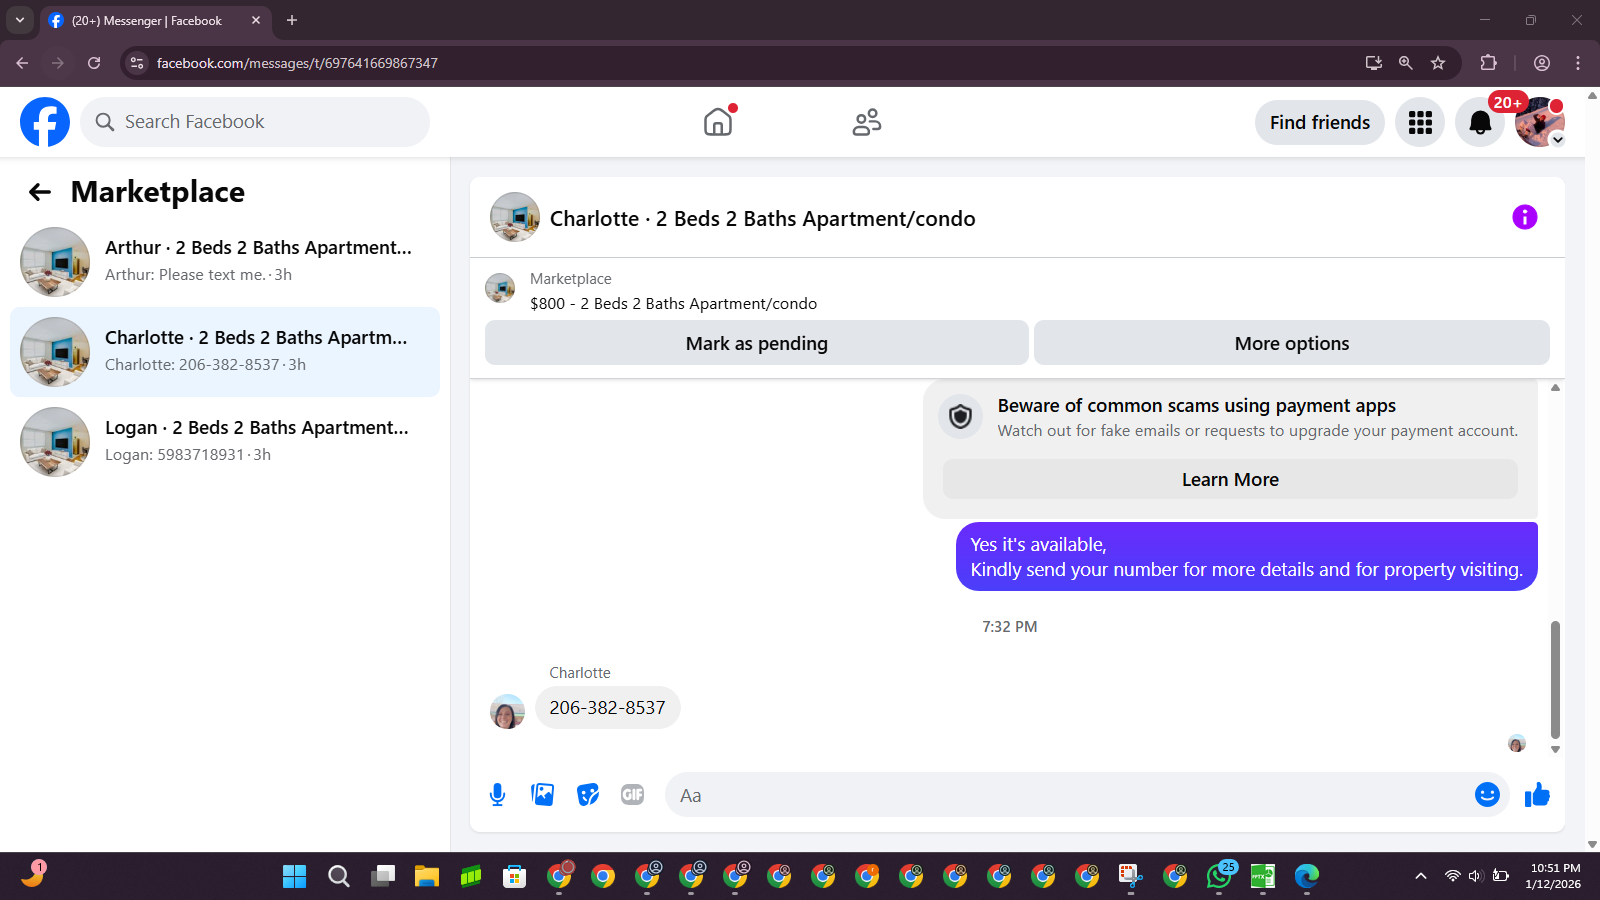Click the chat scrollbar thumb
Screen dimensions: 1600x900
coord(1555,679)
